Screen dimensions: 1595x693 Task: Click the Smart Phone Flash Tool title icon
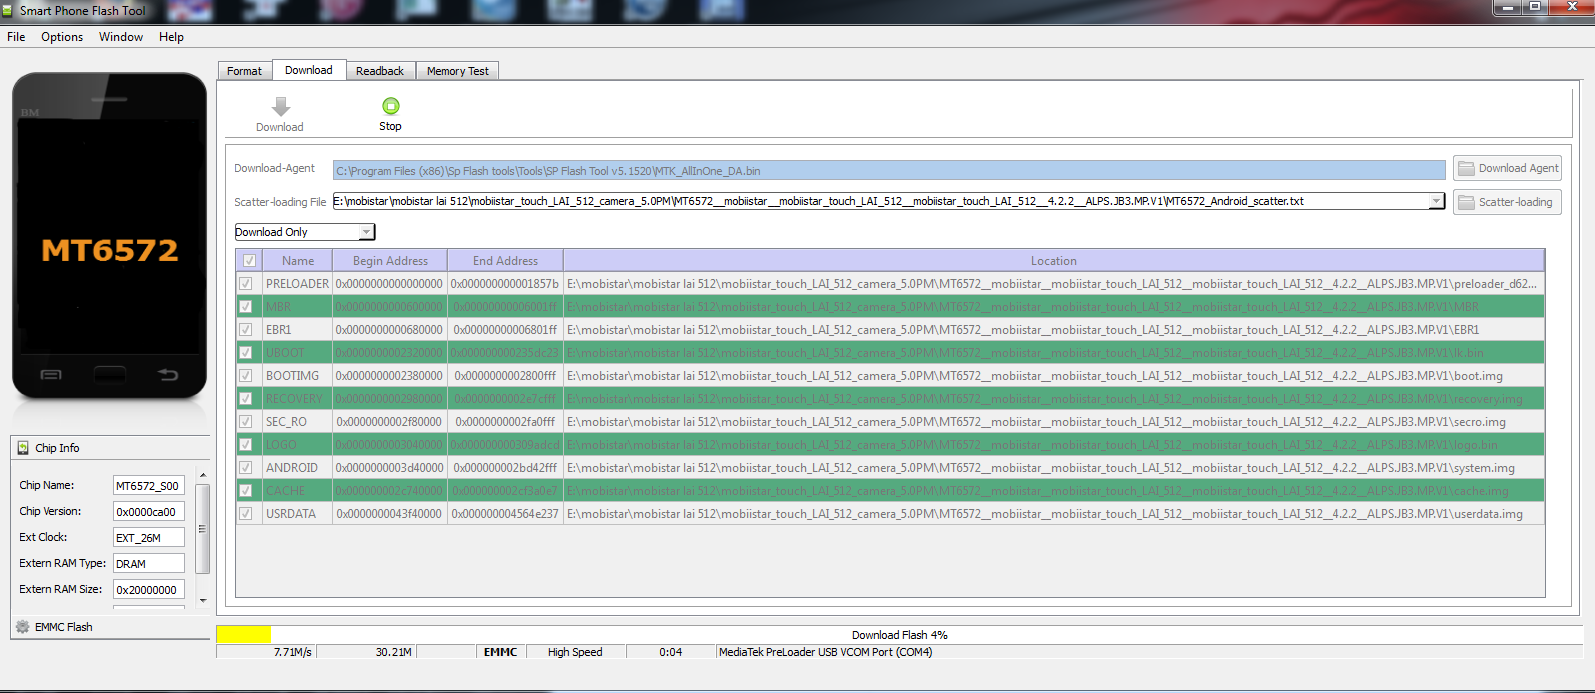tap(8, 11)
